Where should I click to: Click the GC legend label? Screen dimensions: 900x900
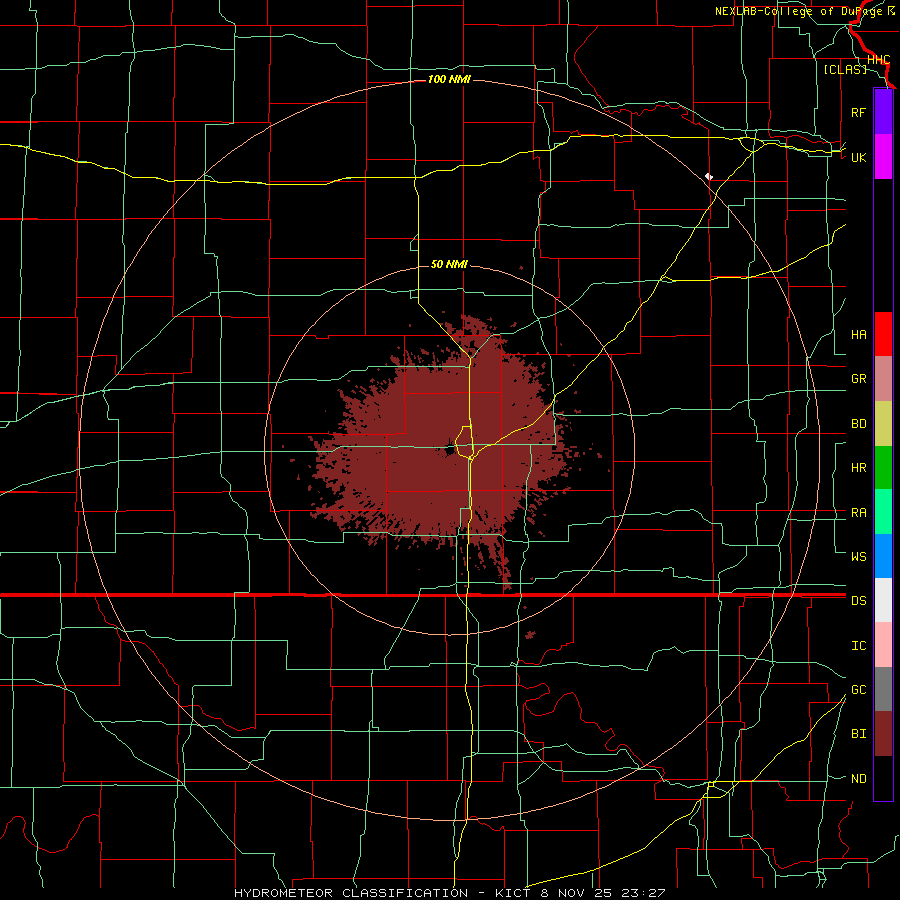[x=858, y=689]
